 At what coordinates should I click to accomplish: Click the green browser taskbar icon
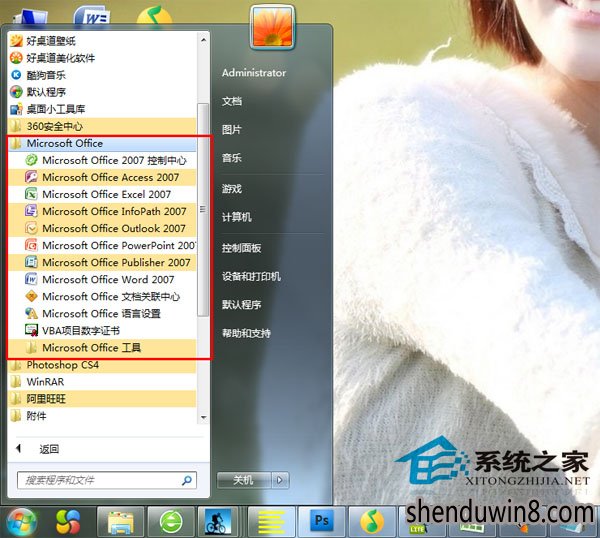[x=171, y=522]
